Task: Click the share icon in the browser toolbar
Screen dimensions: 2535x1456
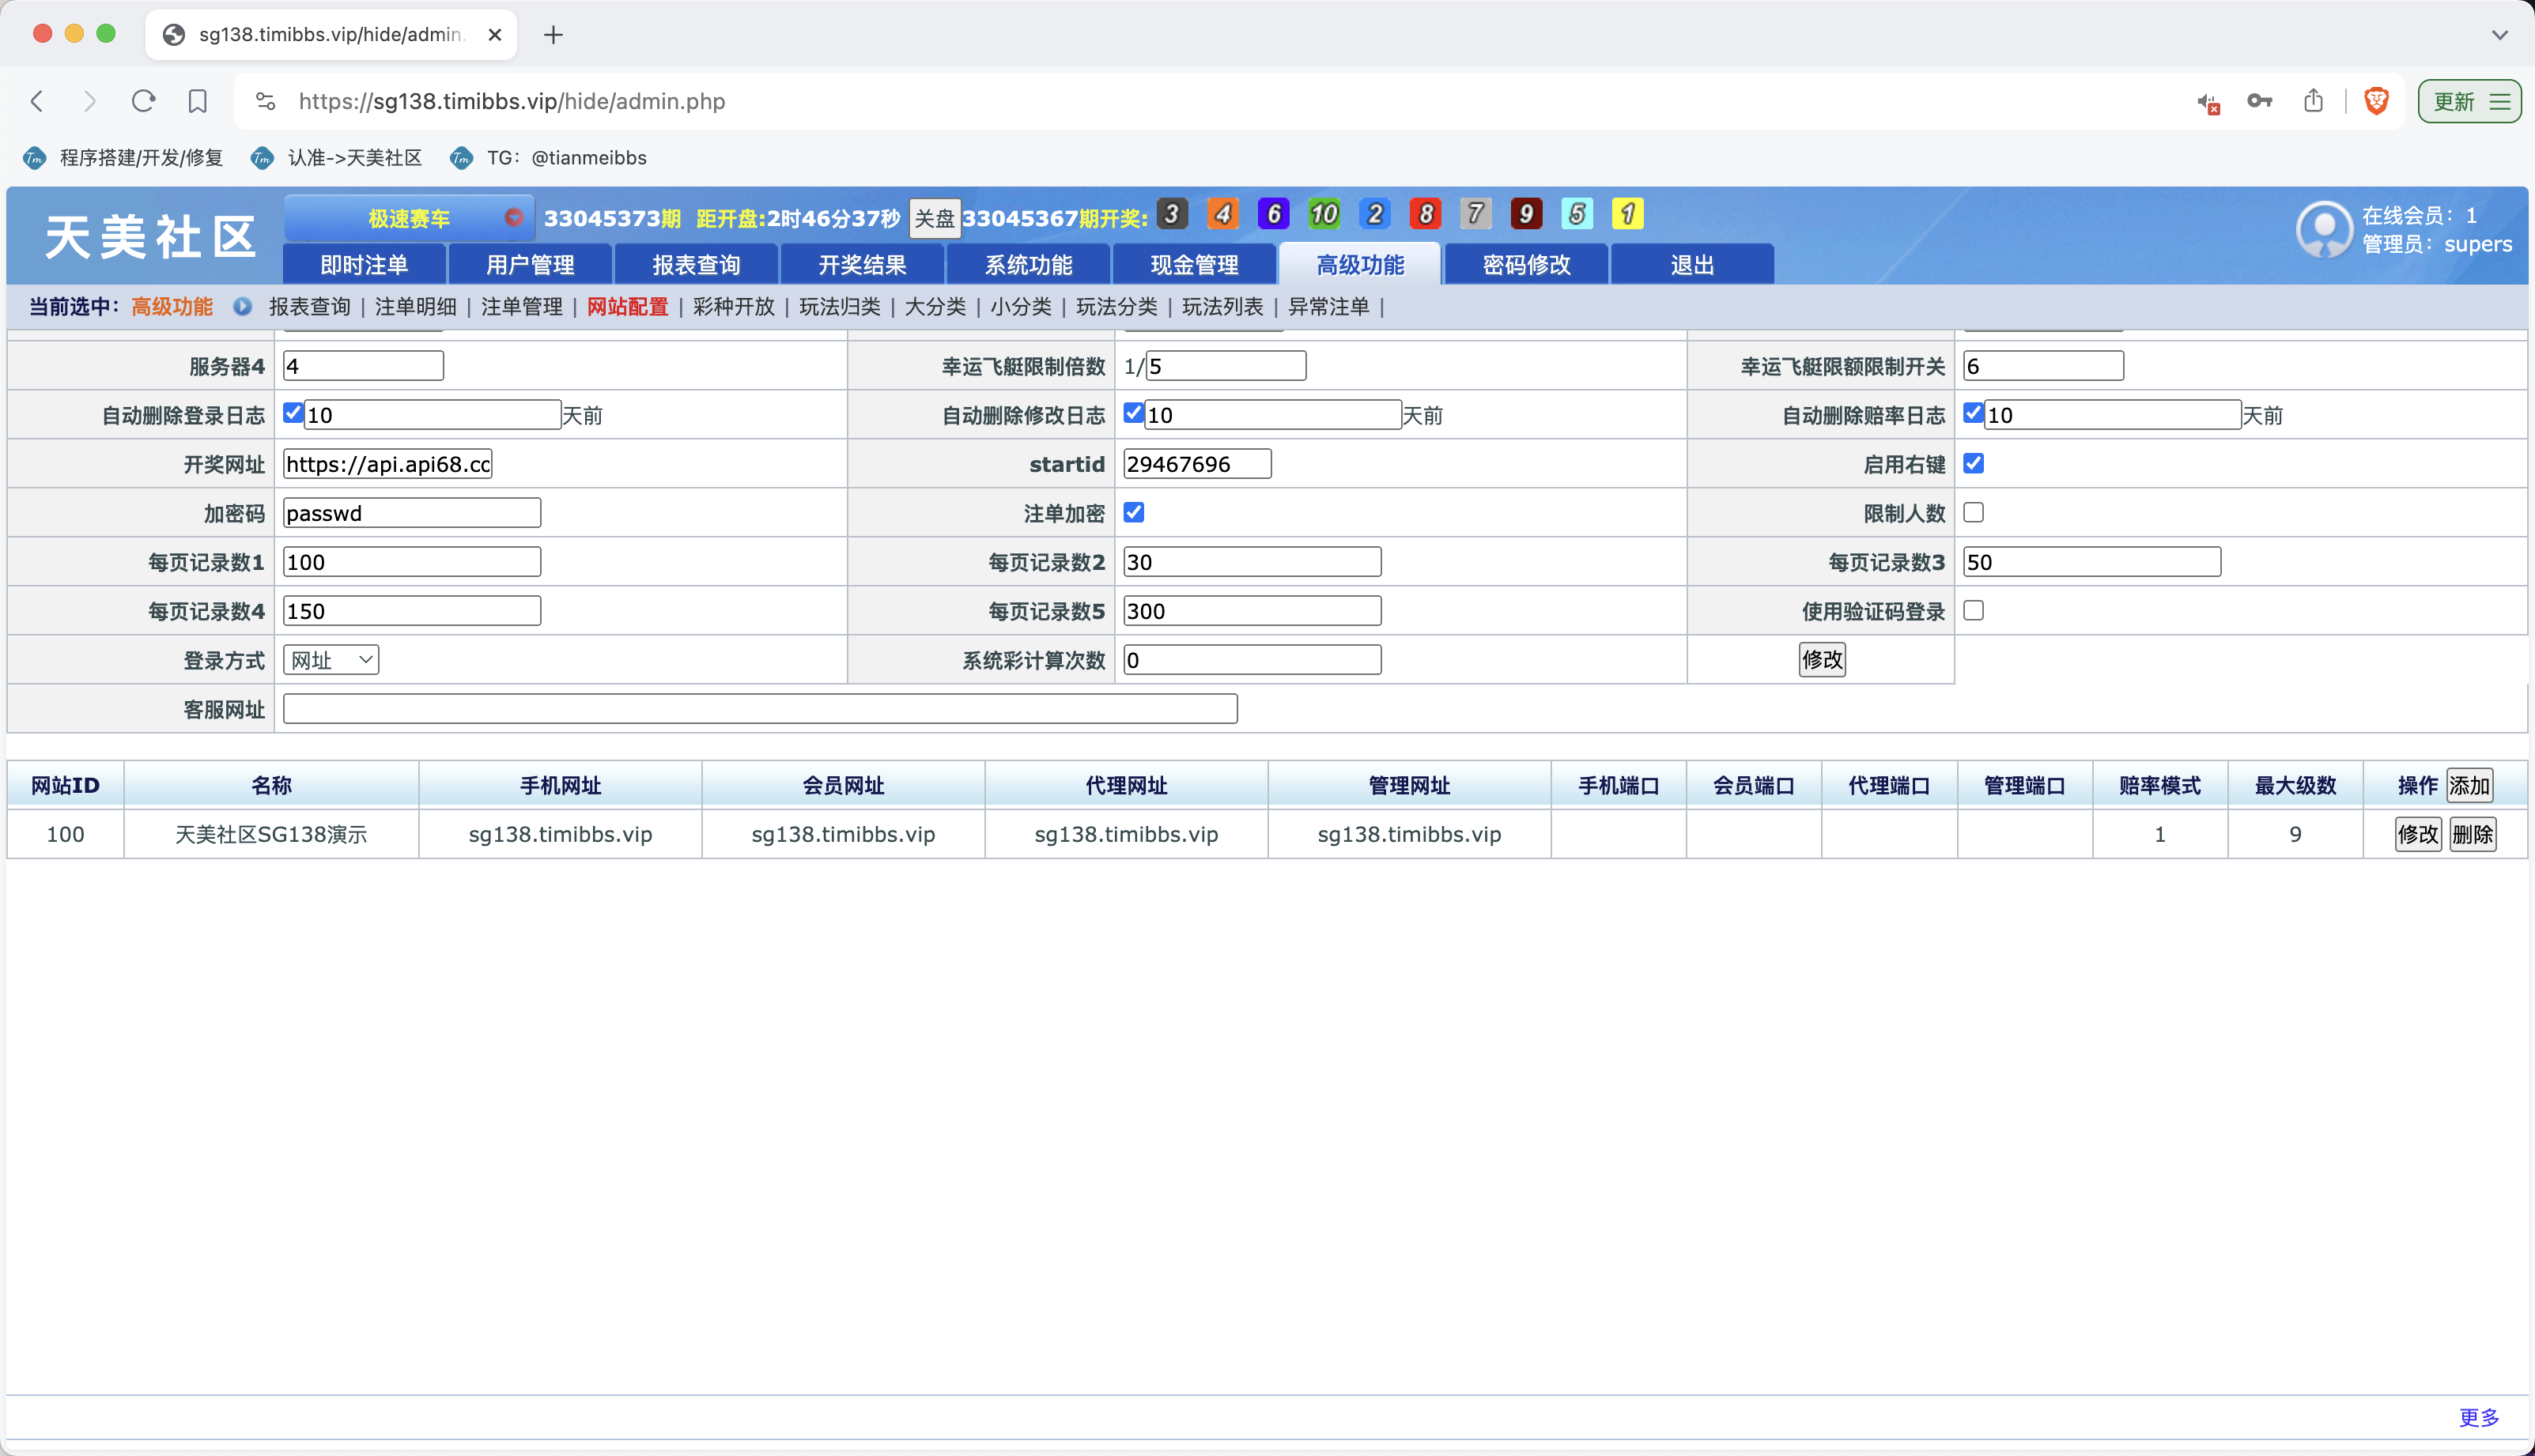Action: click(2314, 101)
